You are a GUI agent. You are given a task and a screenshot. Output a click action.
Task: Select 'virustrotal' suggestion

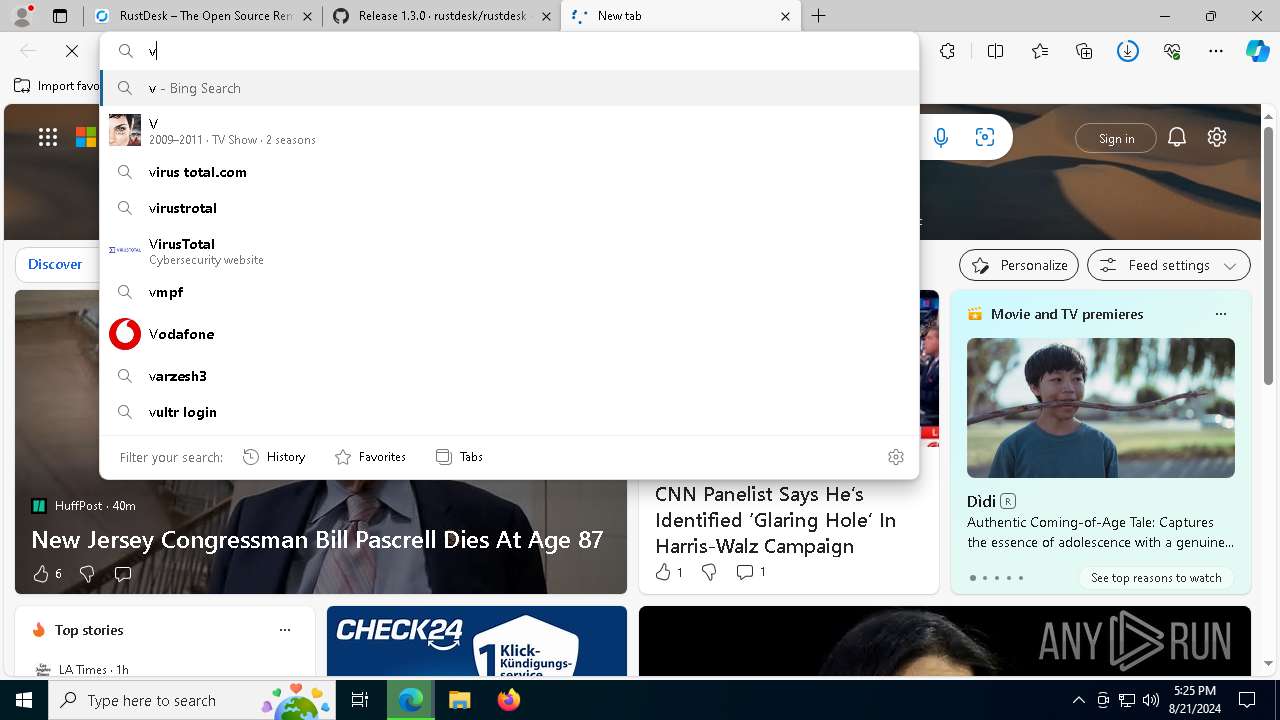tap(510, 208)
